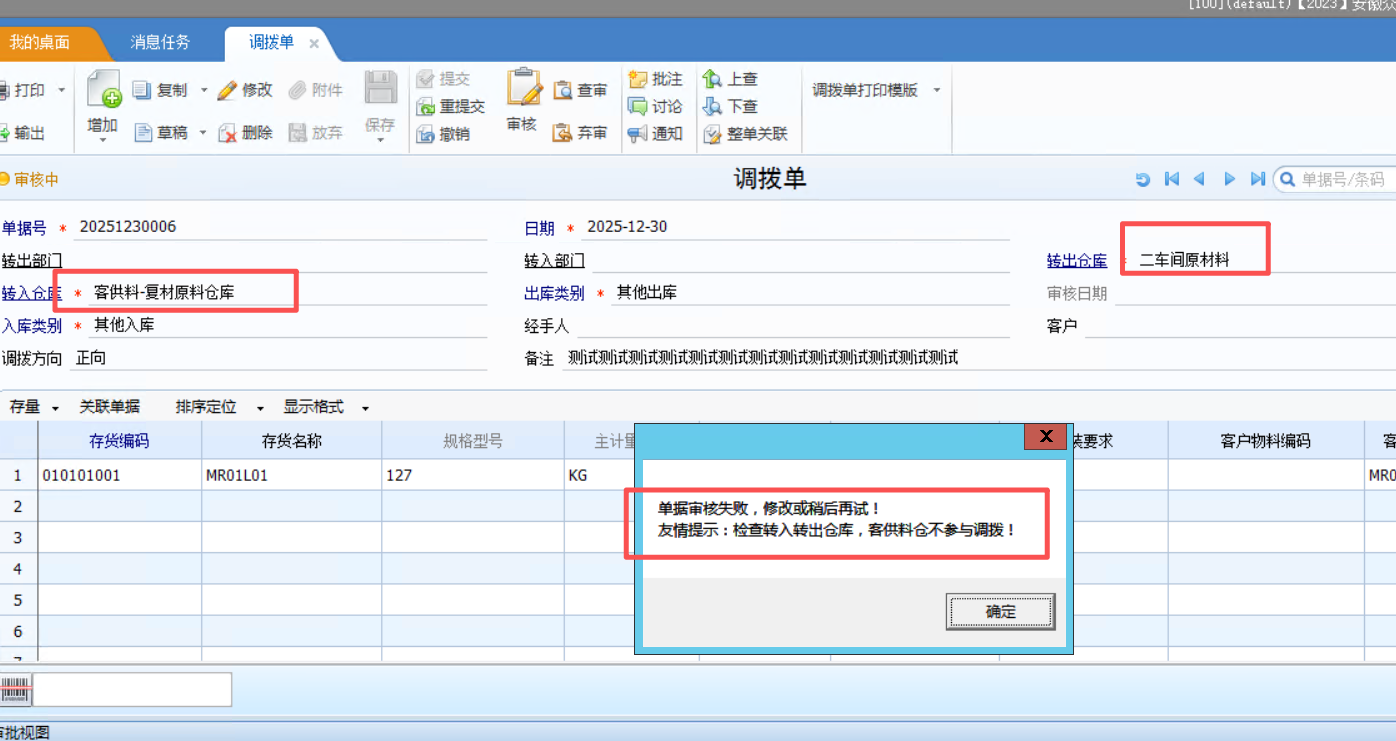Click the 上查 trace-up icon

click(x=712, y=79)
